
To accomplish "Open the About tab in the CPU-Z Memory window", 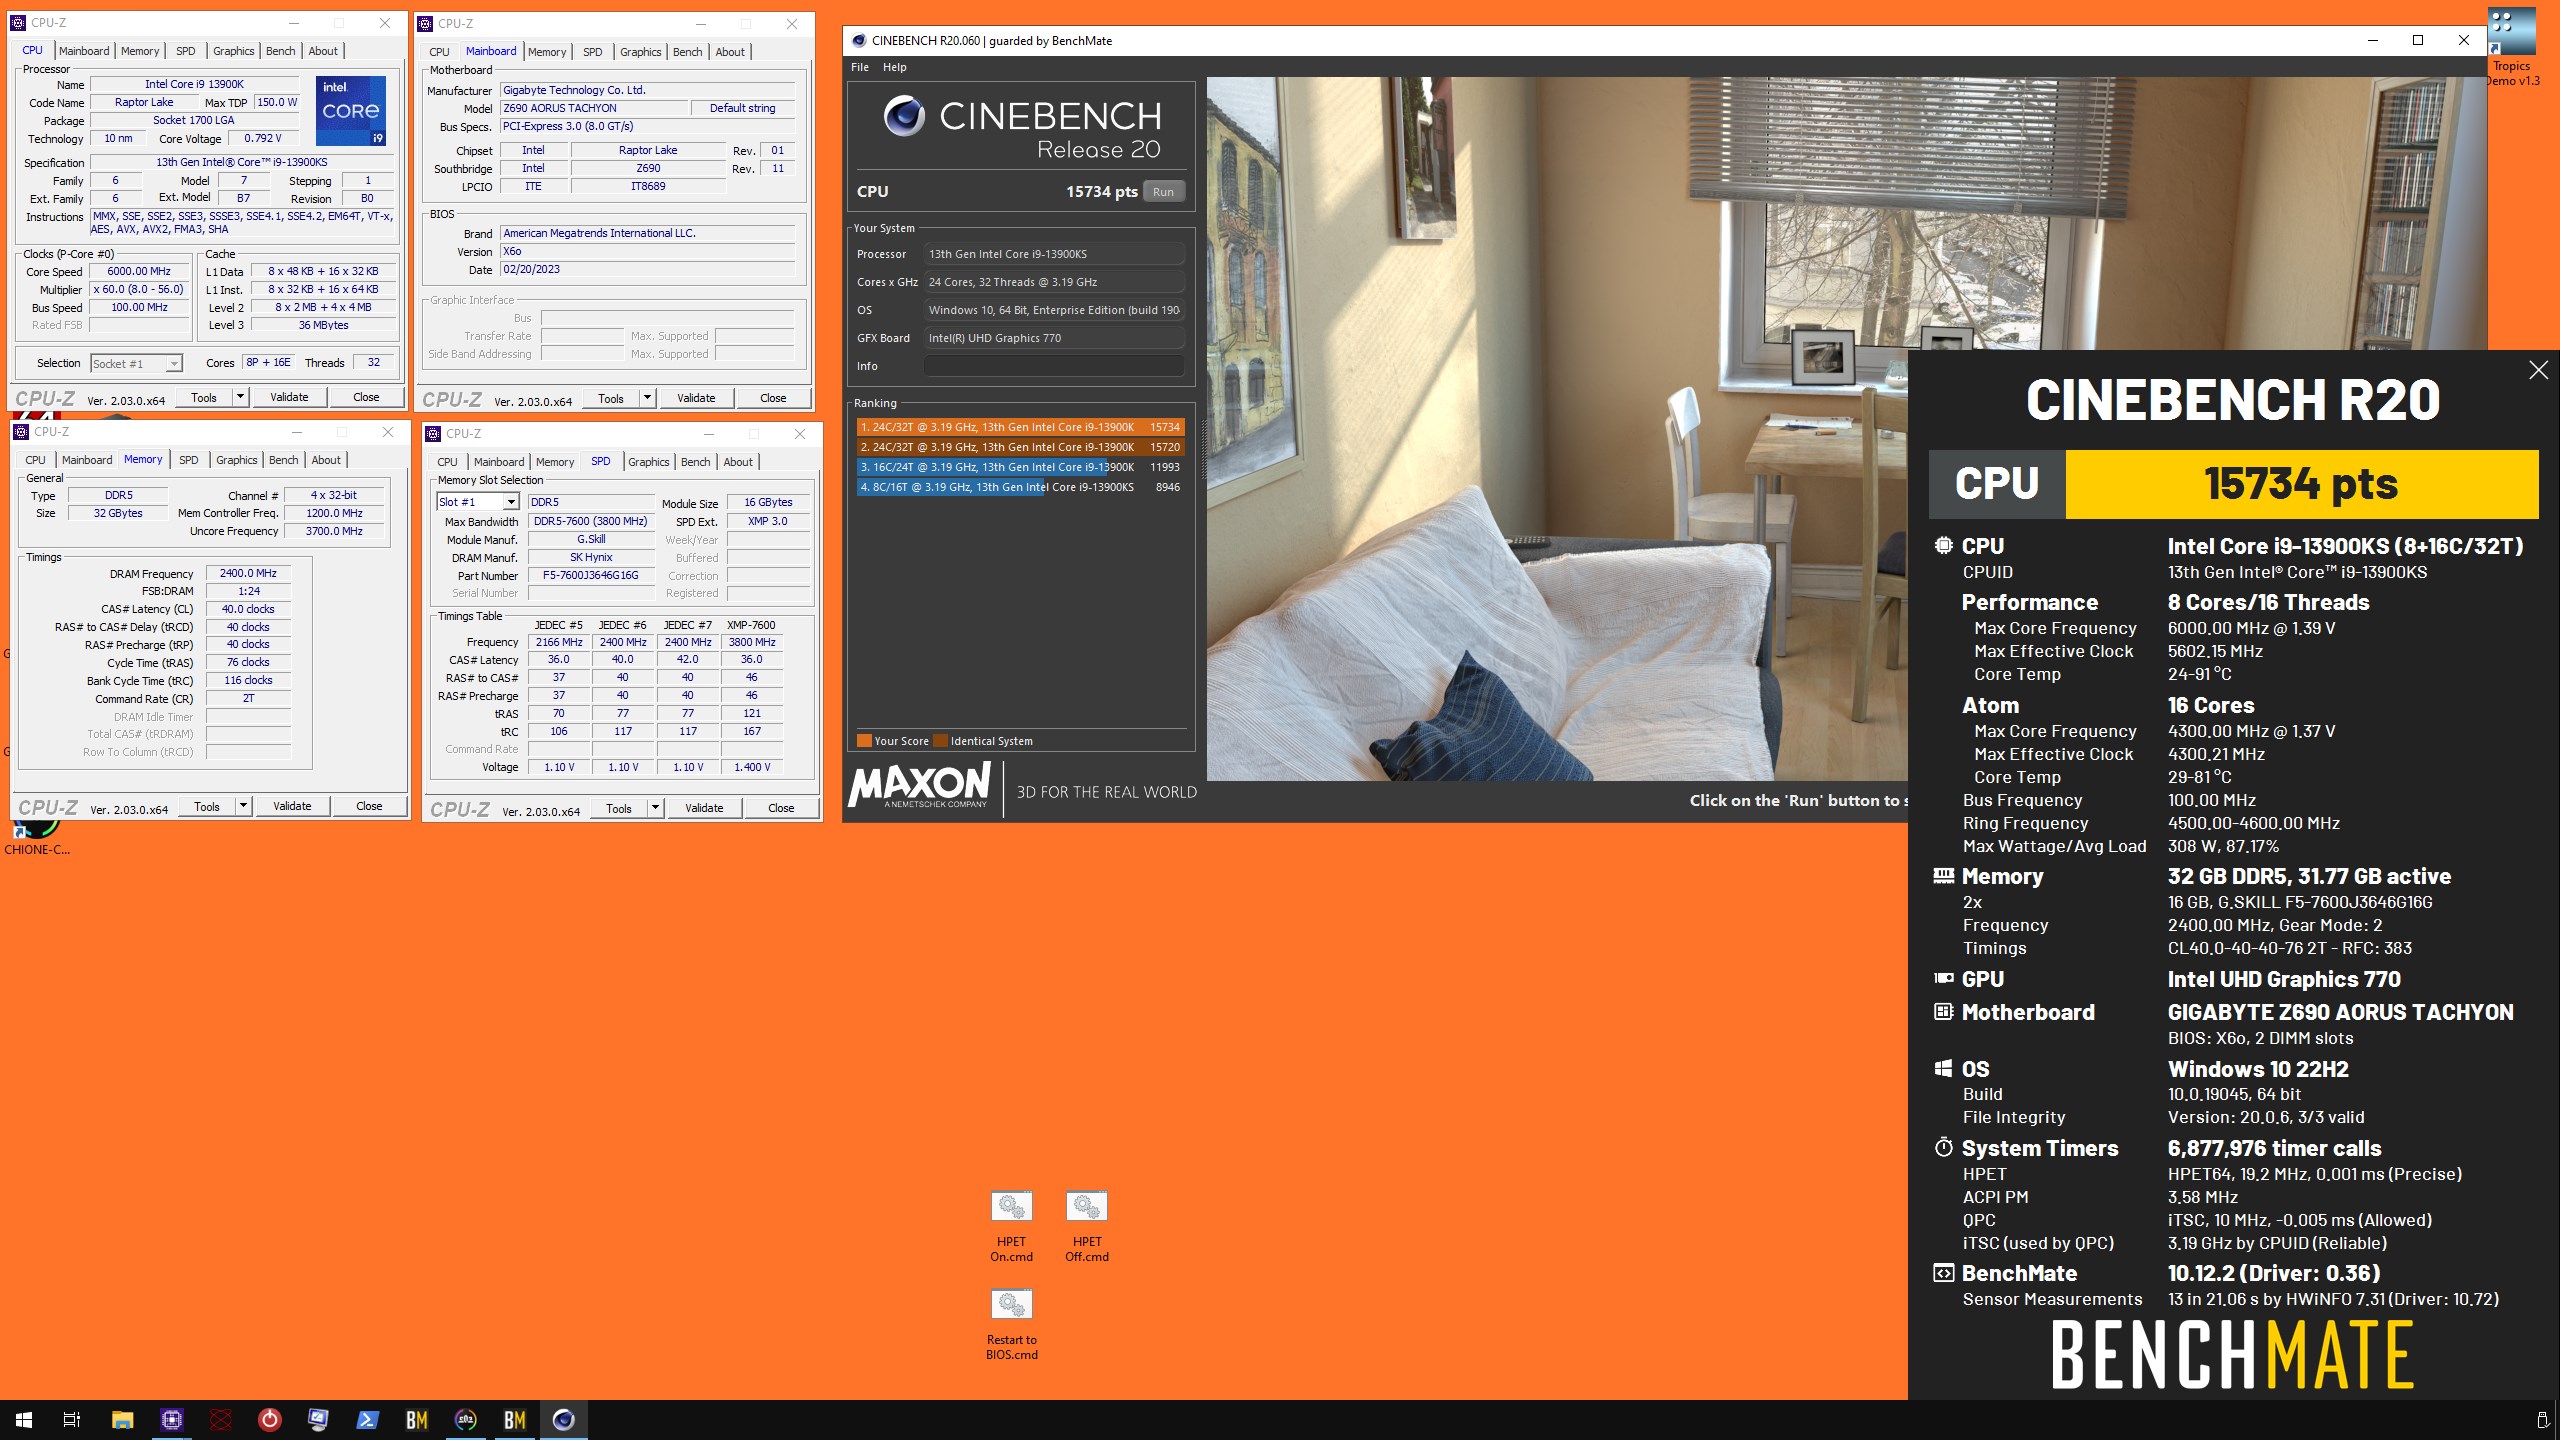I will (x=326, y=460).
